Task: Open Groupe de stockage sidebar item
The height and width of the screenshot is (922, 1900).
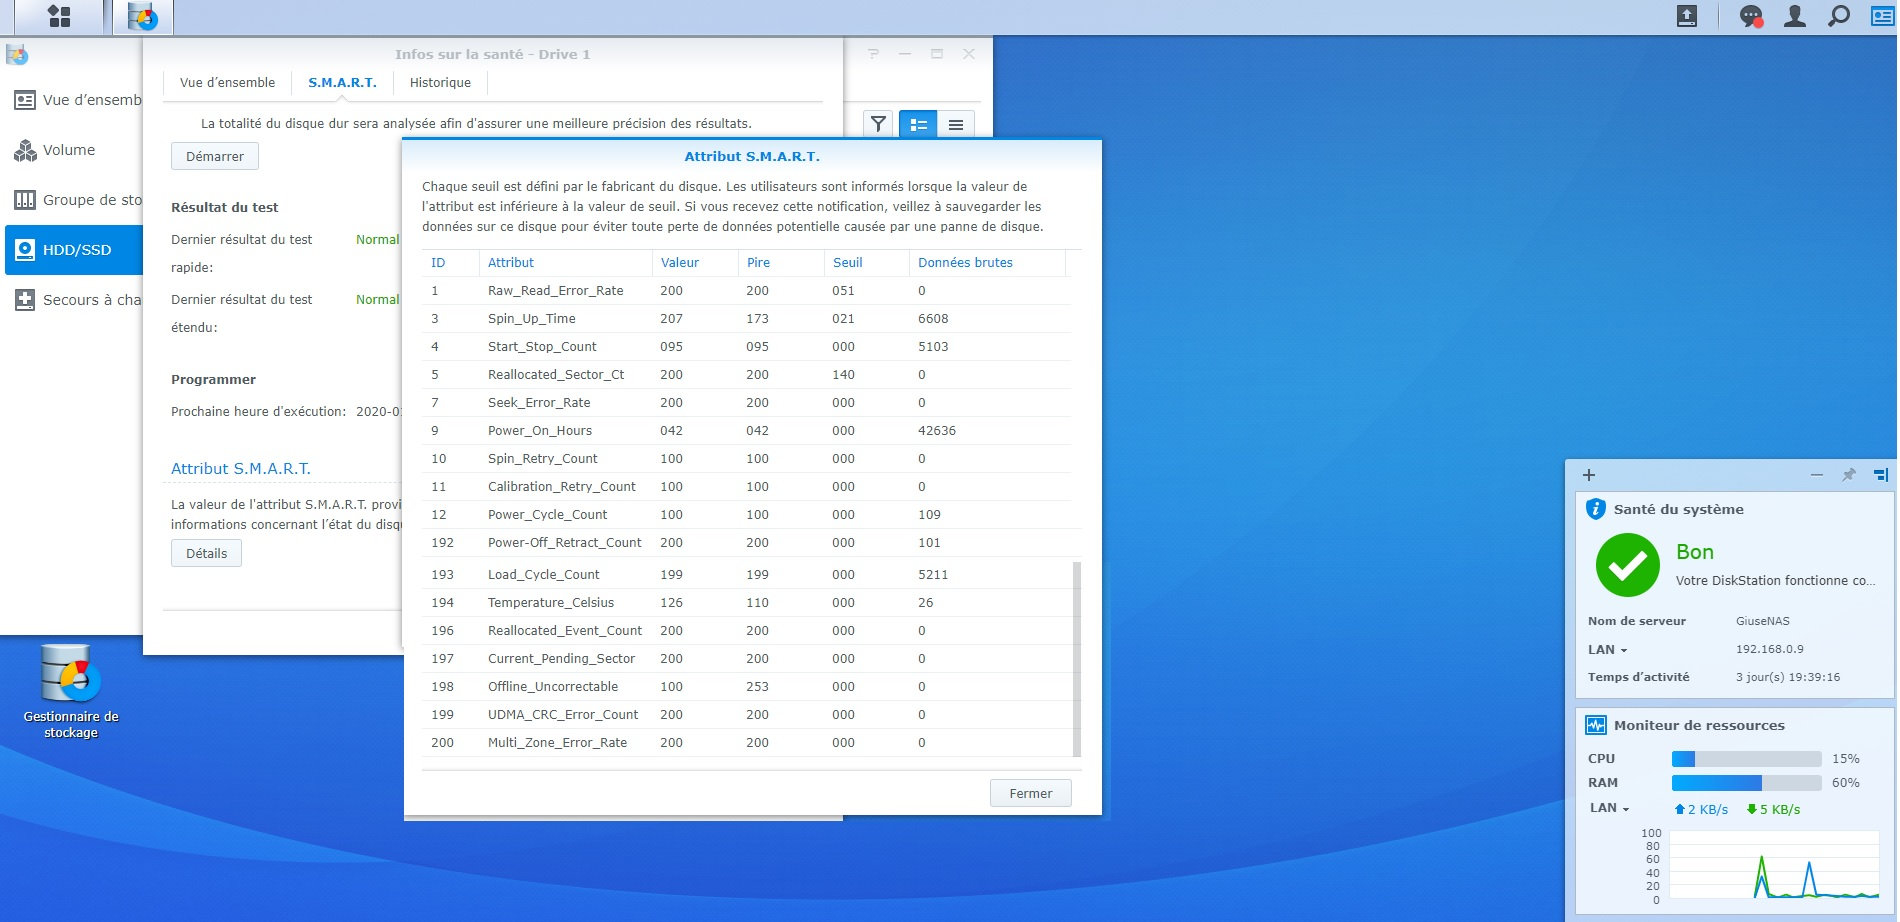Action: click(75, 200)
